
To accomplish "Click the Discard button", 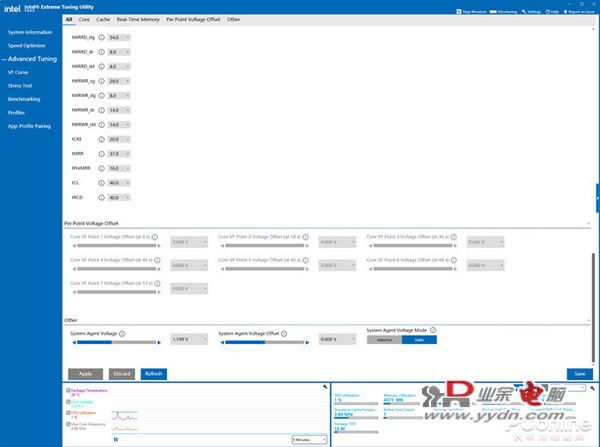I will tap(122, 374).
